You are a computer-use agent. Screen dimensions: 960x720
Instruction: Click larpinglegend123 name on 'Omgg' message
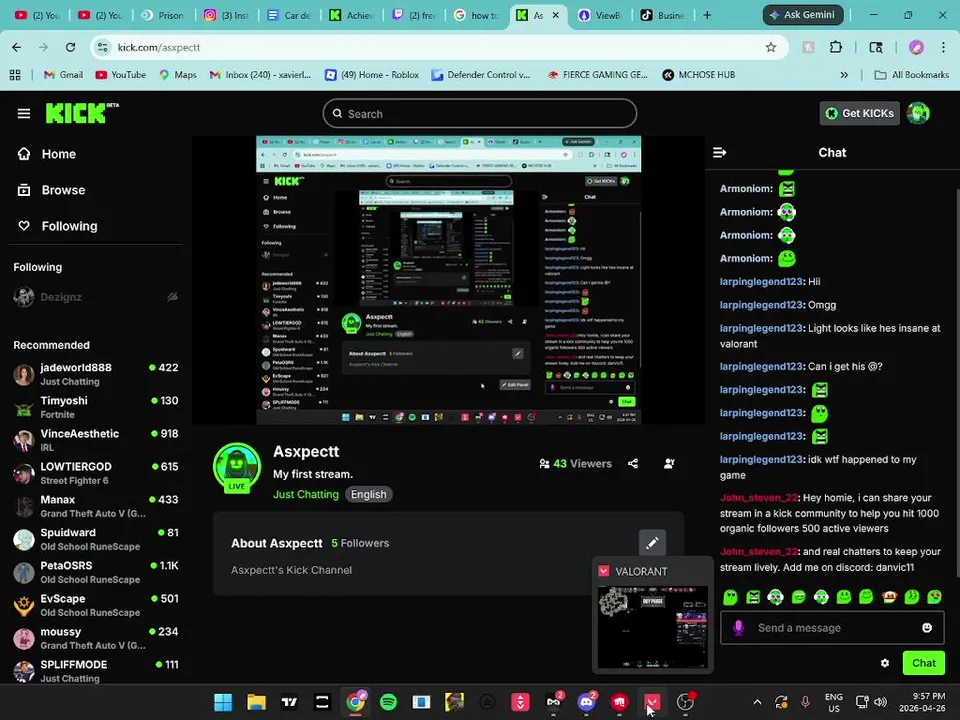pos(761,305)
